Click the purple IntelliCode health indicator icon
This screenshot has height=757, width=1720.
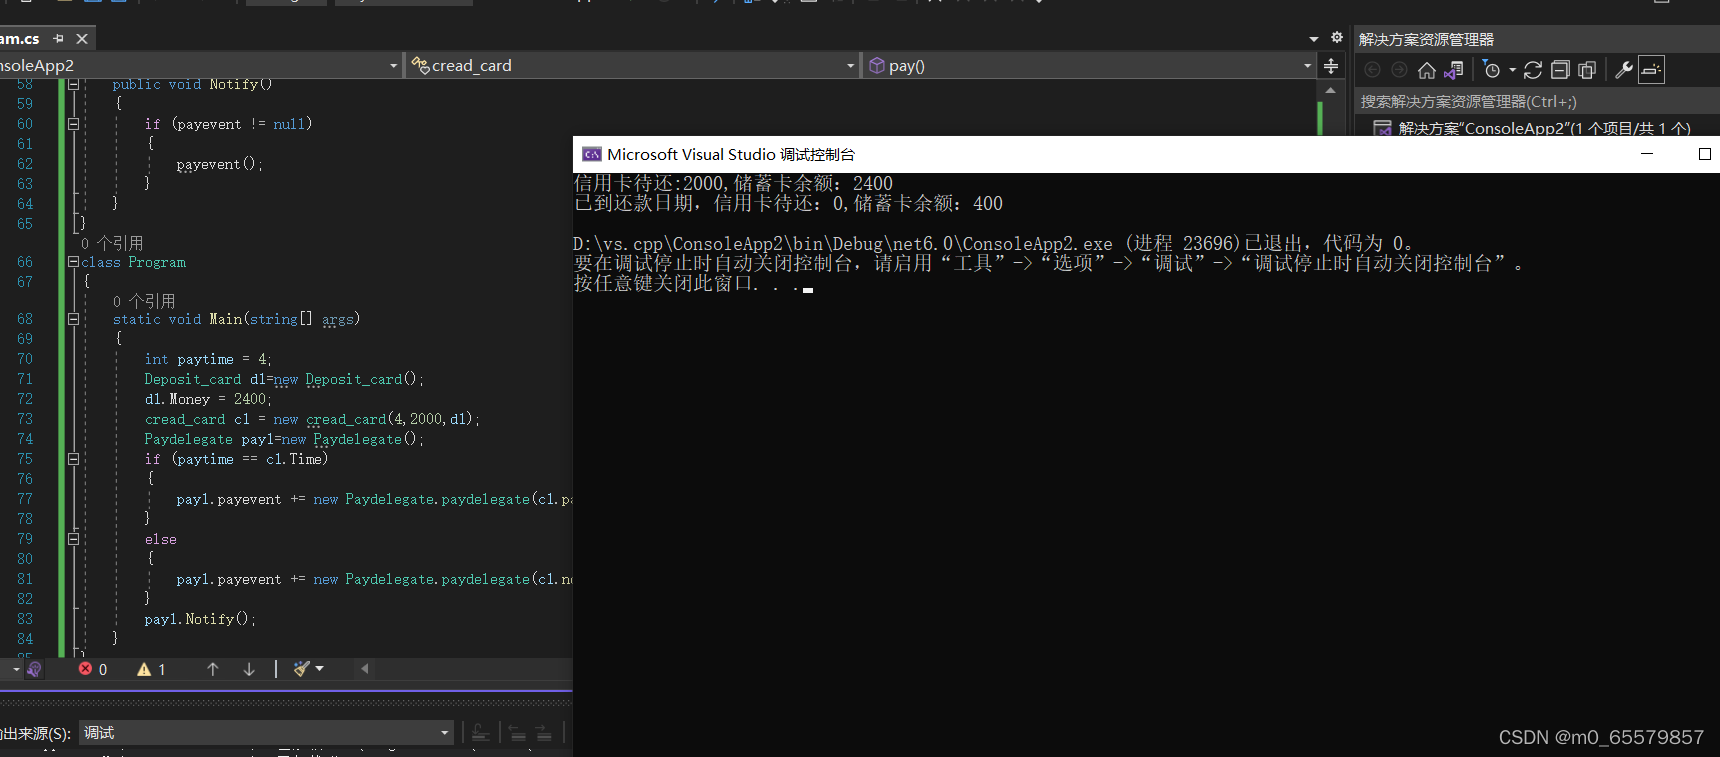point(34,669)
